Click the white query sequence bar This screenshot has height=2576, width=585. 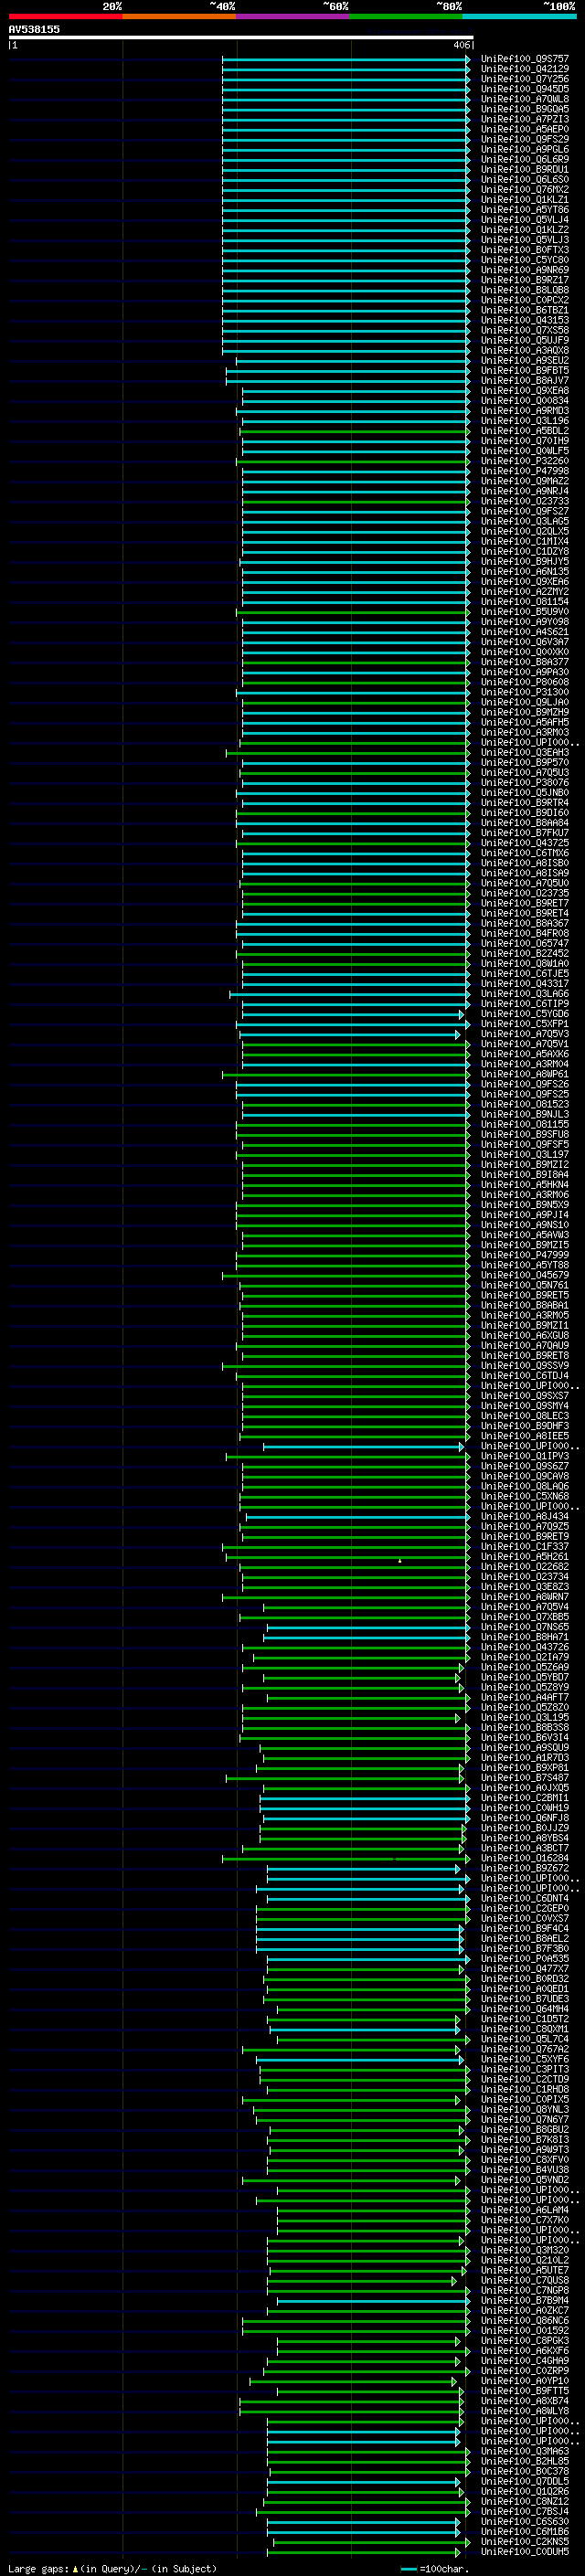tap(241, 37)
